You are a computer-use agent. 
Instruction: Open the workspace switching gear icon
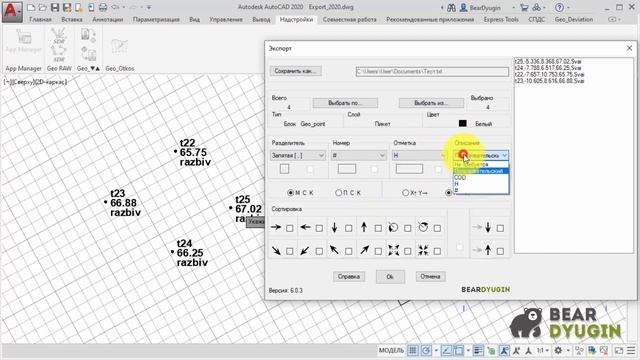tap(558, 350)
